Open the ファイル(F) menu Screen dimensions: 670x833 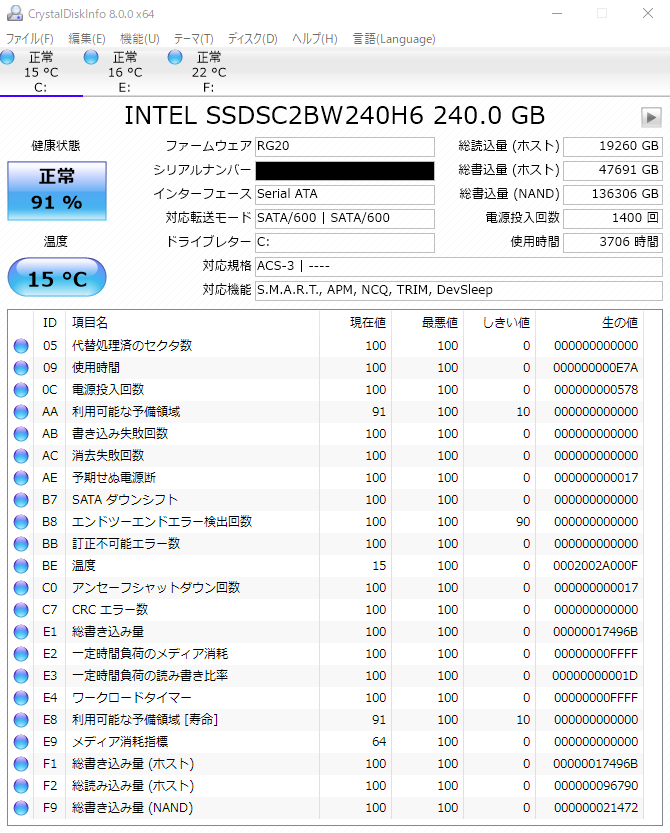point(30,39)
